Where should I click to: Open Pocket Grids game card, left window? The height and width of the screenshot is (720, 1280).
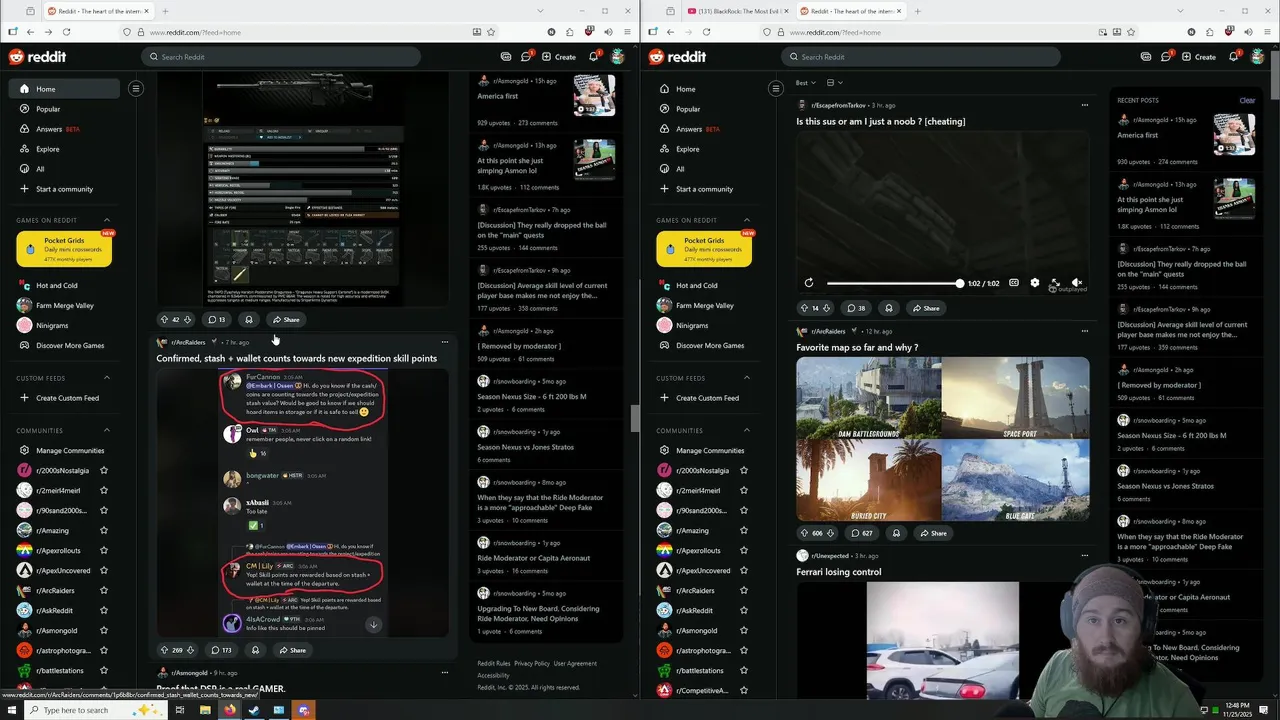(64, 249)
